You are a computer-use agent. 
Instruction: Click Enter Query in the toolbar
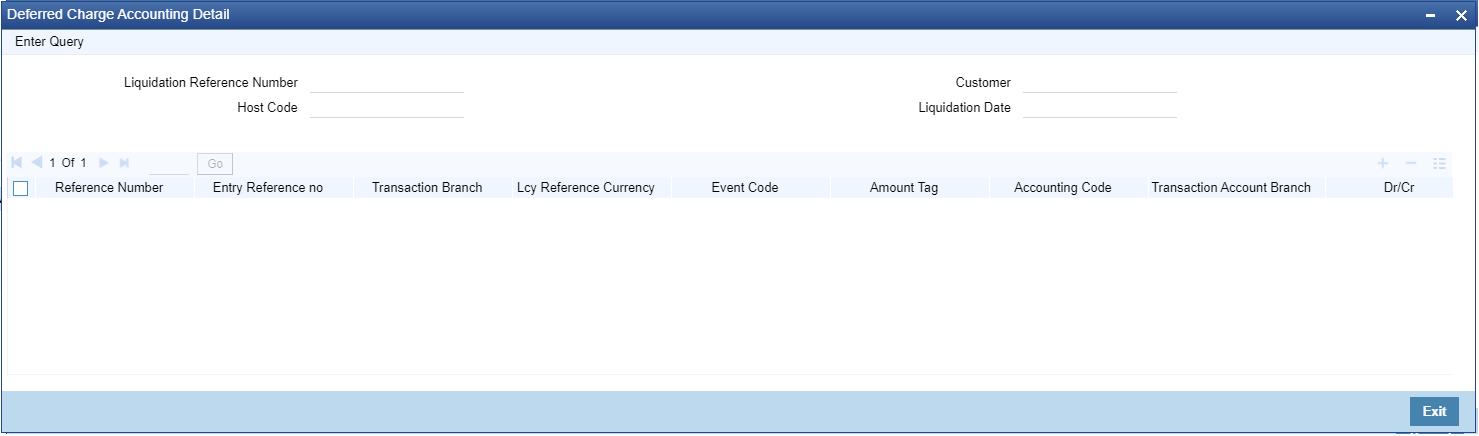point(49,42)
